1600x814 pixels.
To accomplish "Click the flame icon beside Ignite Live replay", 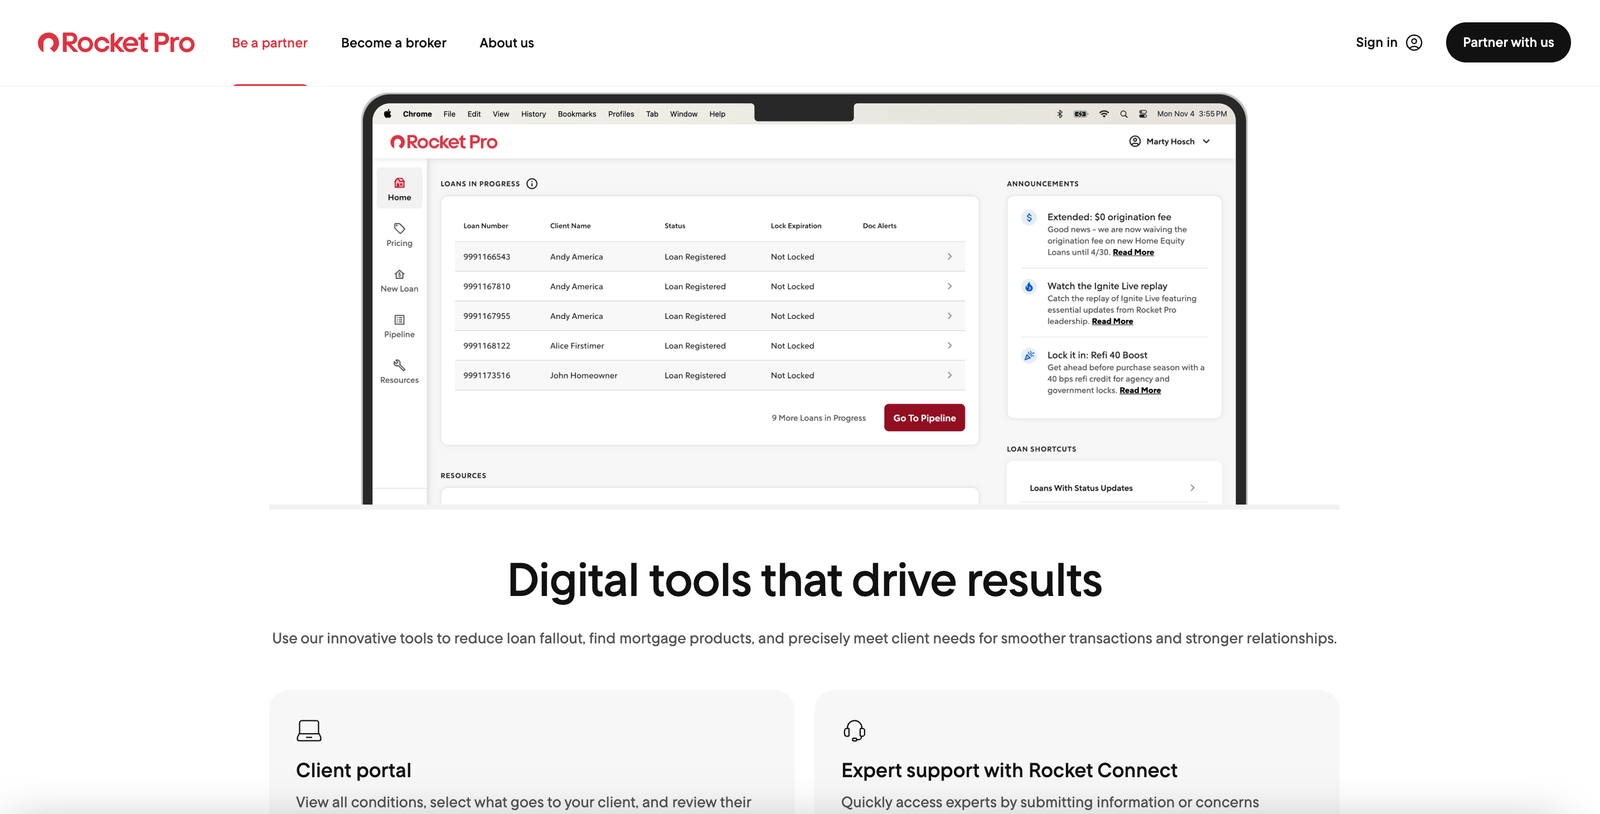I will pyautogui.click(x=1029, y=287).
